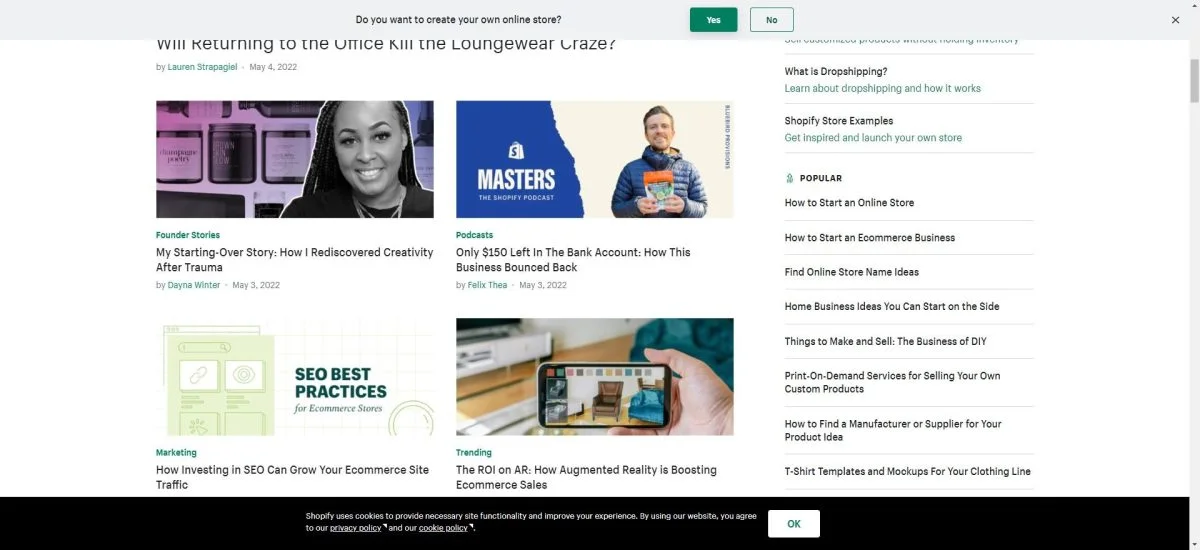Open the cookie policy link
Image resolution: width=1200 pixels, height=550 pixels.
[442, 528]
